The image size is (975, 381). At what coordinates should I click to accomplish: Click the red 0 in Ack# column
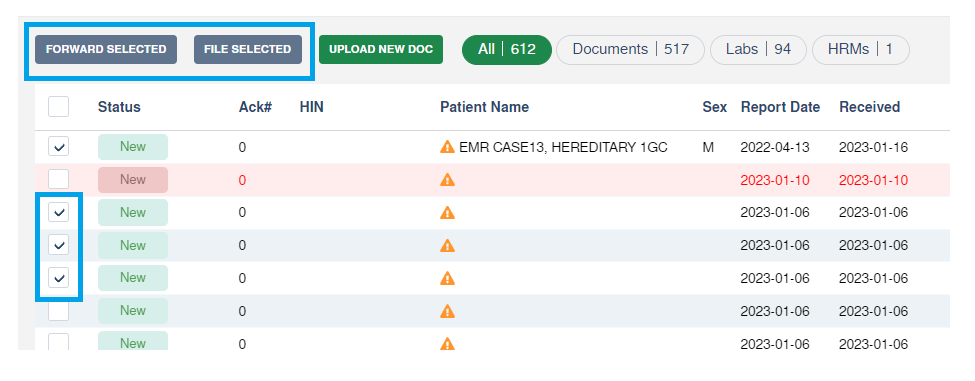[x=243, y=180]
